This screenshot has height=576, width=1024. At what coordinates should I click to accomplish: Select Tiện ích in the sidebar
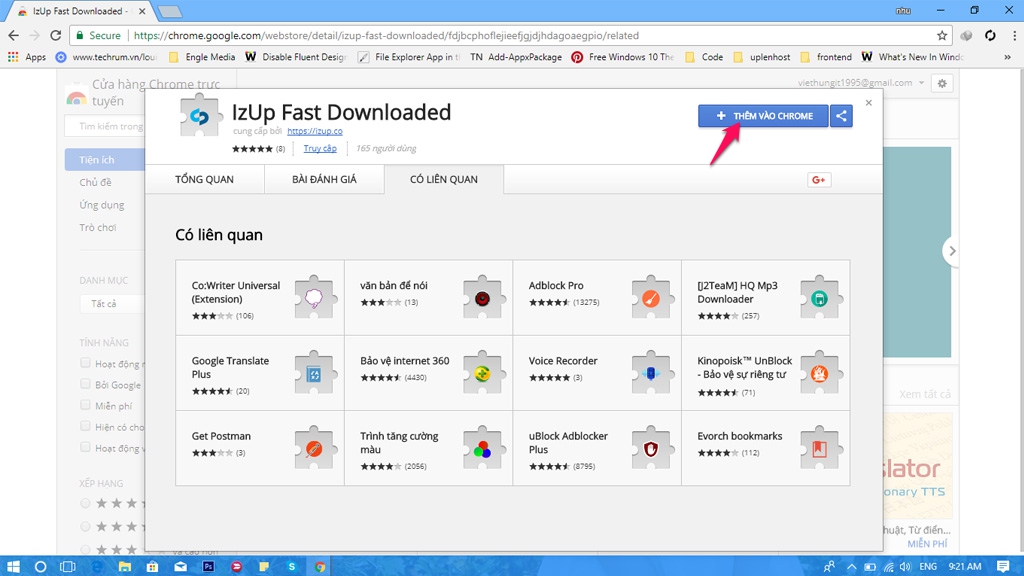[104, 159]
